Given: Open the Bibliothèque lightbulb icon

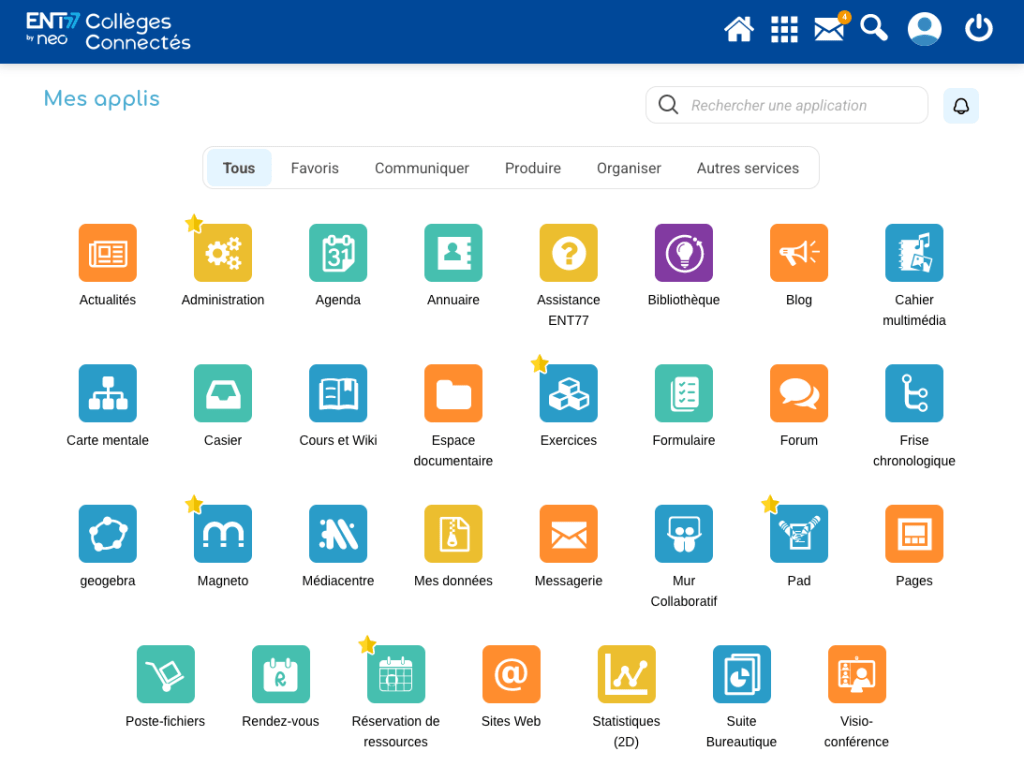Looking at the screenshot, I should coord(683,253).
